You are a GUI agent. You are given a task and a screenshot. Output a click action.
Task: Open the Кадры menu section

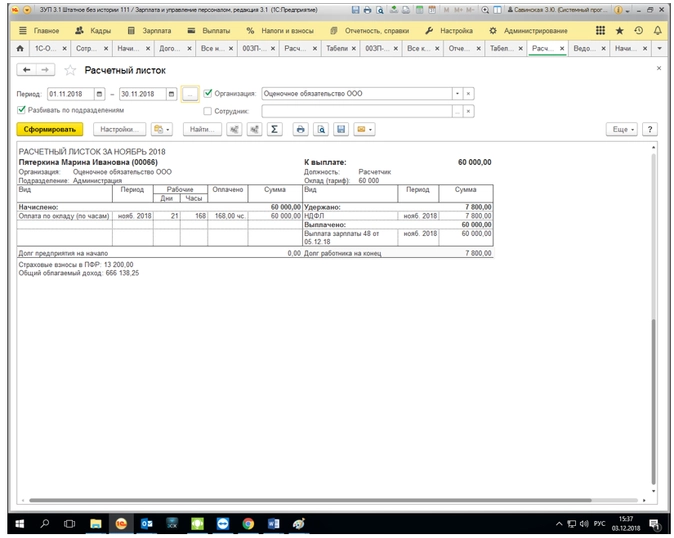point(93,31)
